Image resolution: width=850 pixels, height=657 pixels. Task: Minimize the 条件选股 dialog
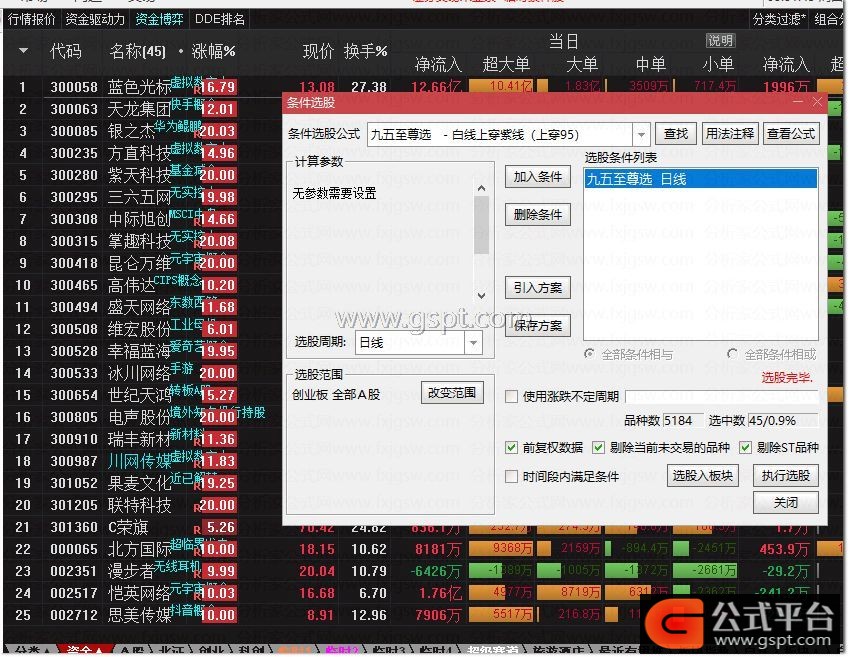tap(798, 102)
